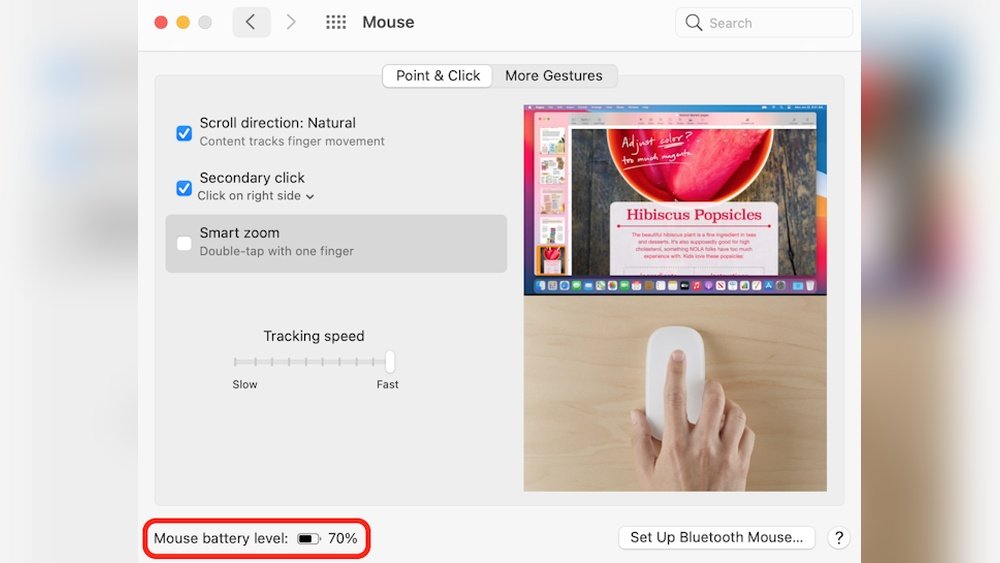Click the help question mark button
This screenshot has width=1000, height=563.
pyautogui.click(x=839, y=538)
